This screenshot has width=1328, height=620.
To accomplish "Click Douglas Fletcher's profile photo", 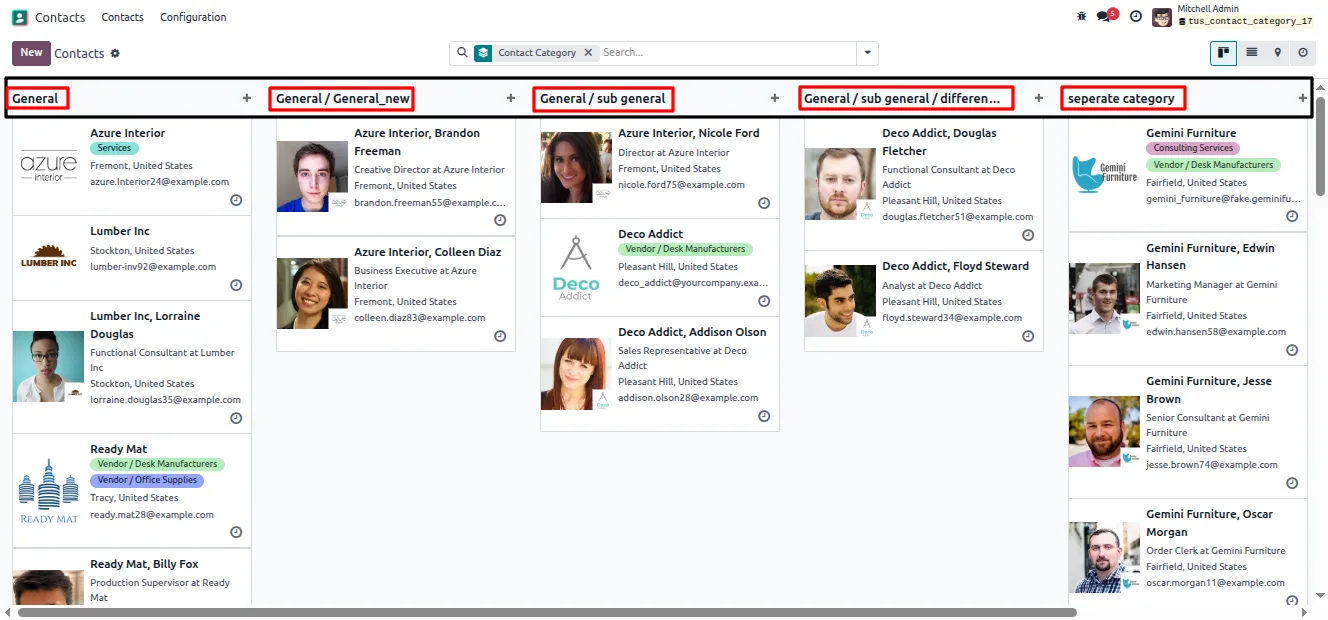I will (x=840, y=184).
